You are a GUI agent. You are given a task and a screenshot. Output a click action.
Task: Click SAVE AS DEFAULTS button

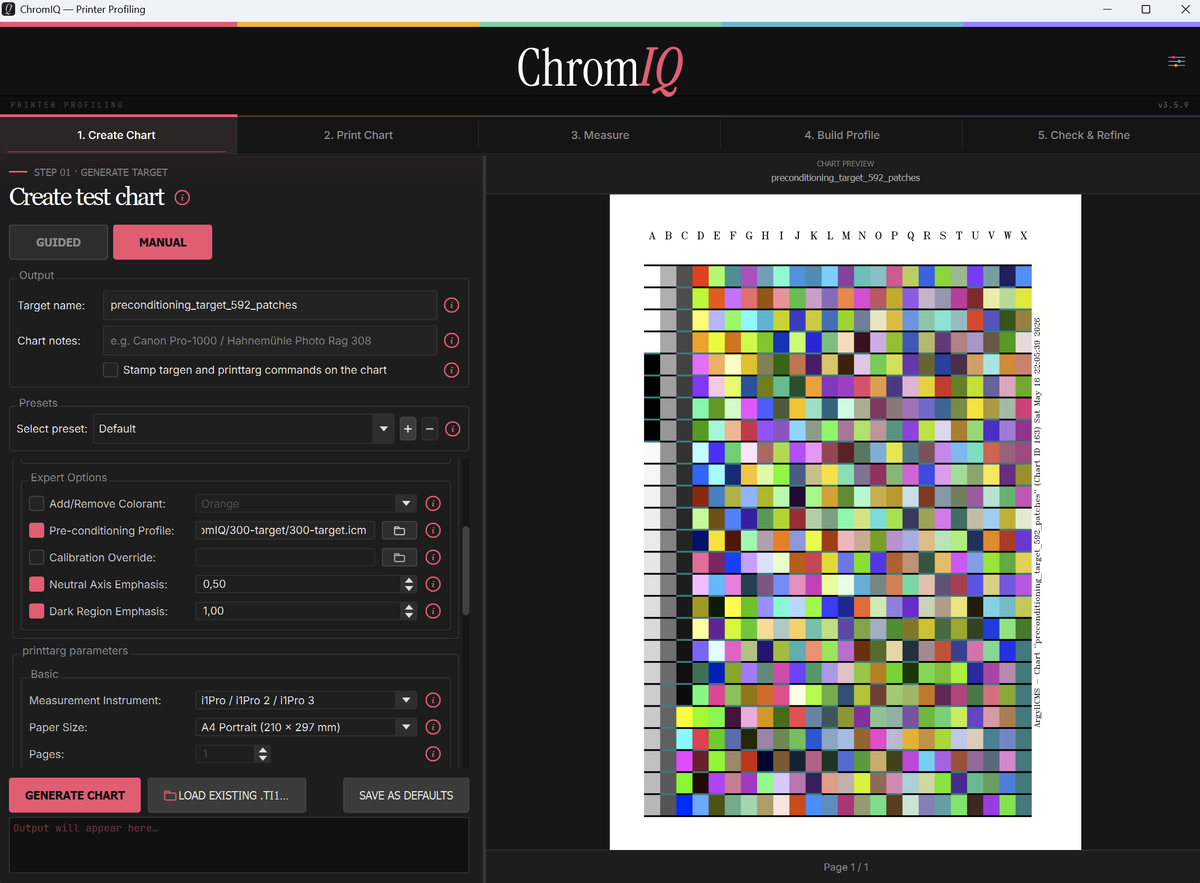click(x=406, y=795)
